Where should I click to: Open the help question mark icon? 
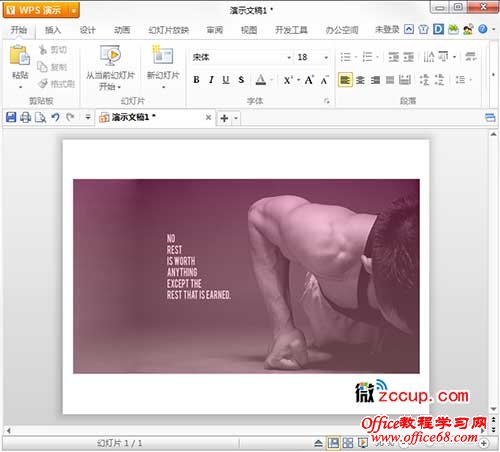tap(483, 29)
